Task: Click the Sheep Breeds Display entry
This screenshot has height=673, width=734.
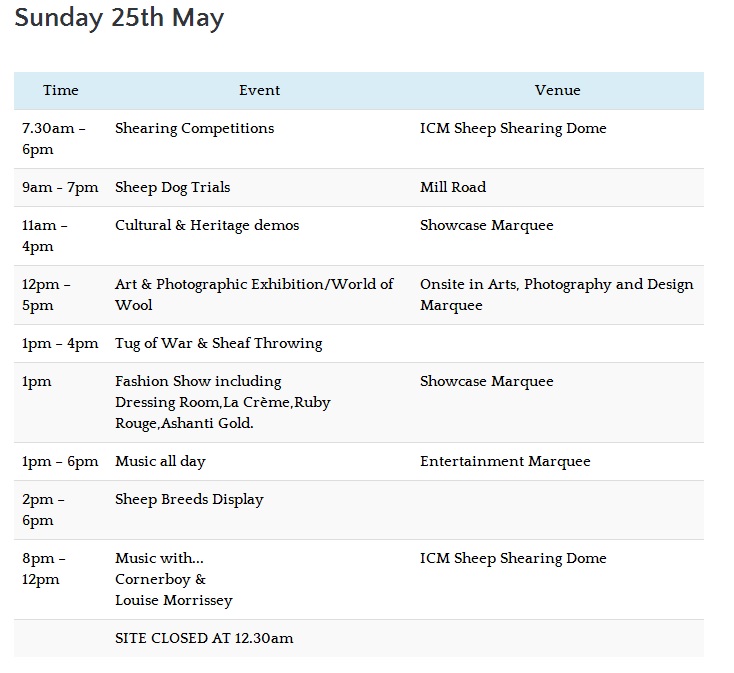Action: [x=189, y=499]
